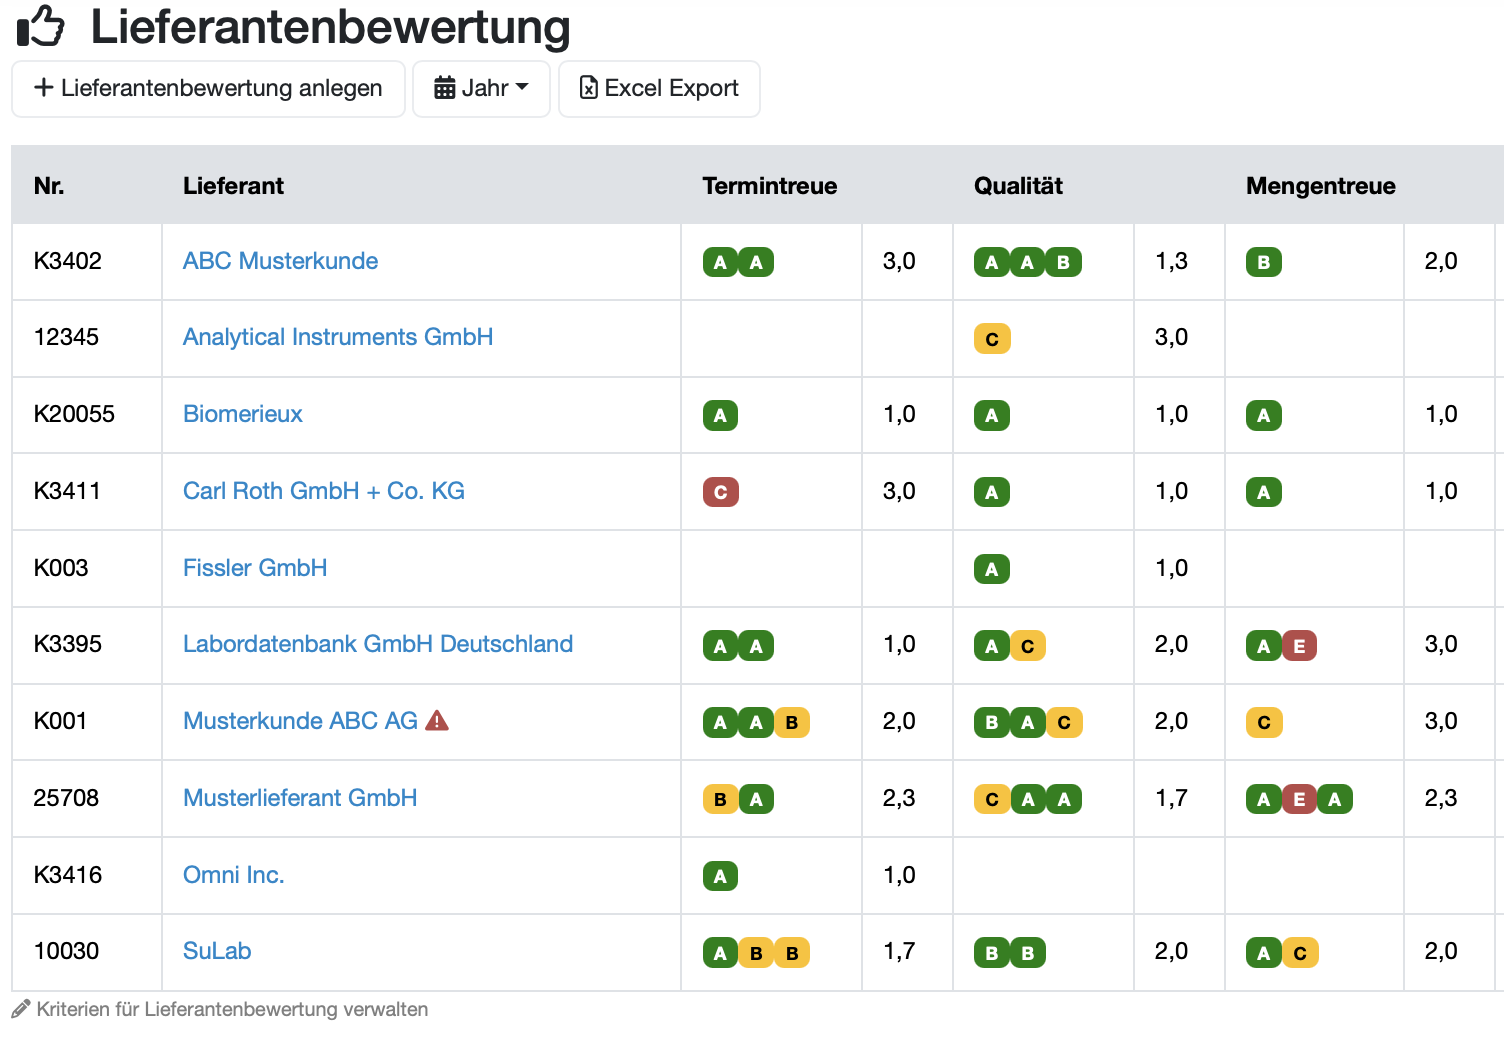Image resolution: width=1504 pixels, height=1042 pixels.
Task: Click the red E badge for Labordatenbank Mengentreue
Action: (1299, 646)
